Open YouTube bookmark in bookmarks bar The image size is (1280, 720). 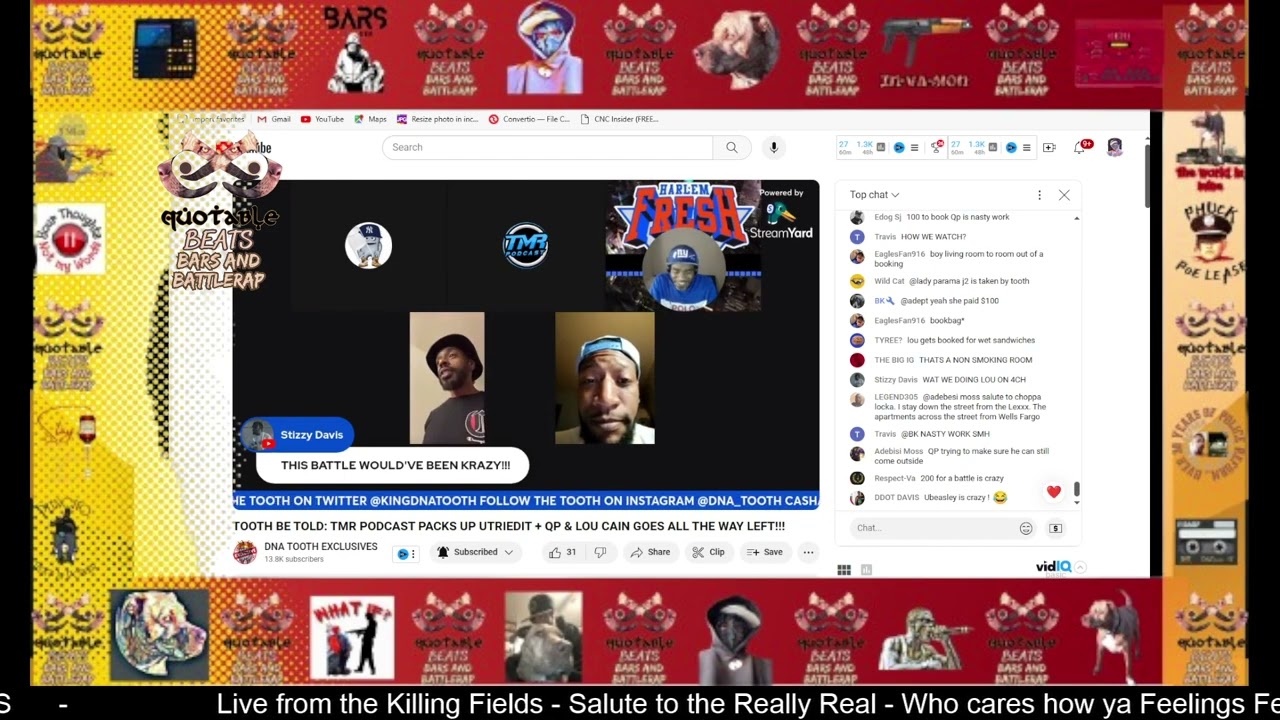[322, 119]
